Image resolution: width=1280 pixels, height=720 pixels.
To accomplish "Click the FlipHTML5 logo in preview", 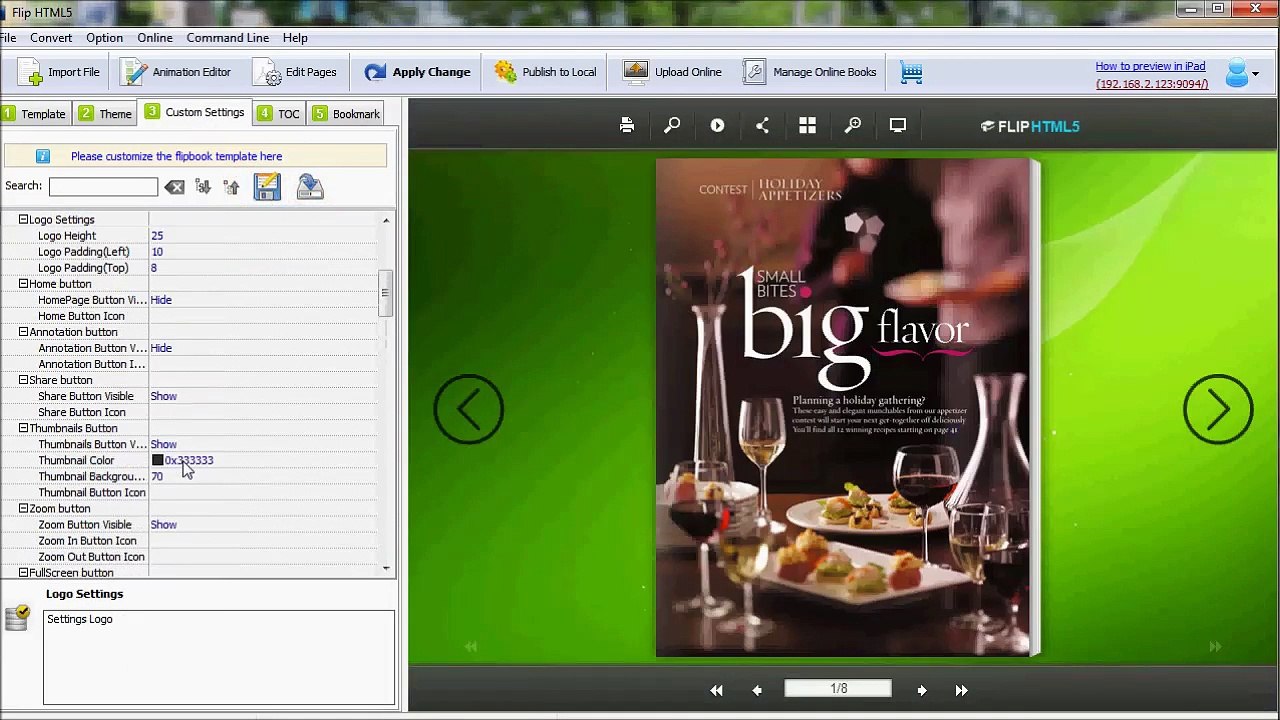I will click(1030, 126).
